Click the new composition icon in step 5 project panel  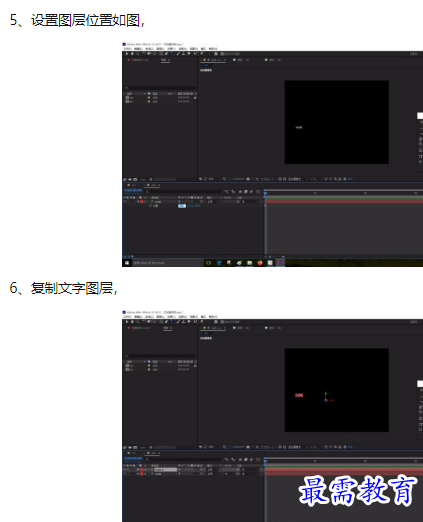[135, 179]
